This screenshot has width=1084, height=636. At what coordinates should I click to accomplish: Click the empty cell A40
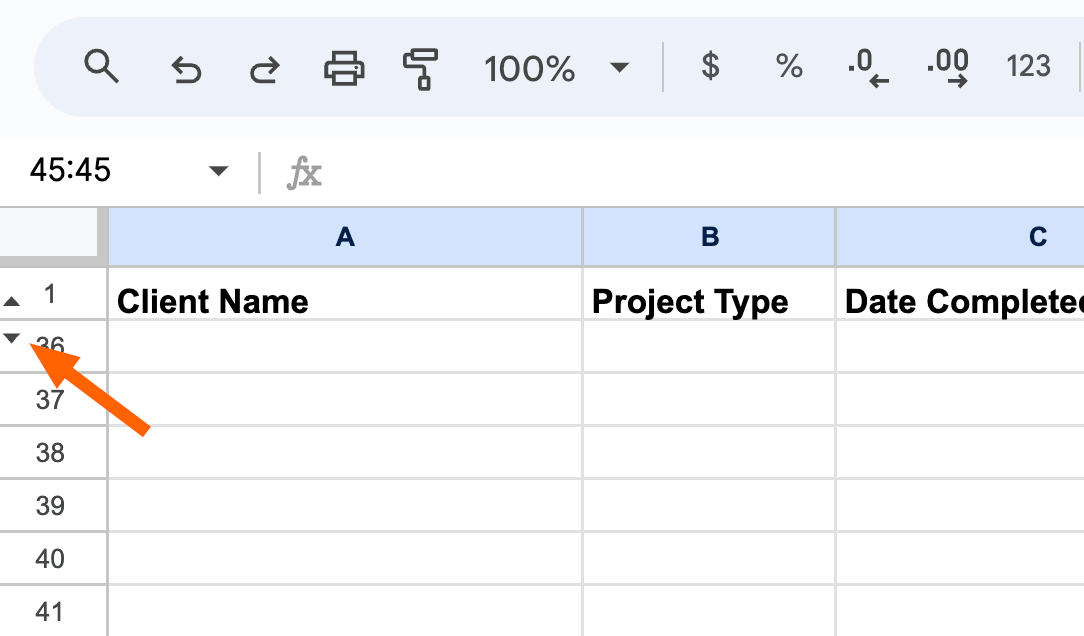345,559
